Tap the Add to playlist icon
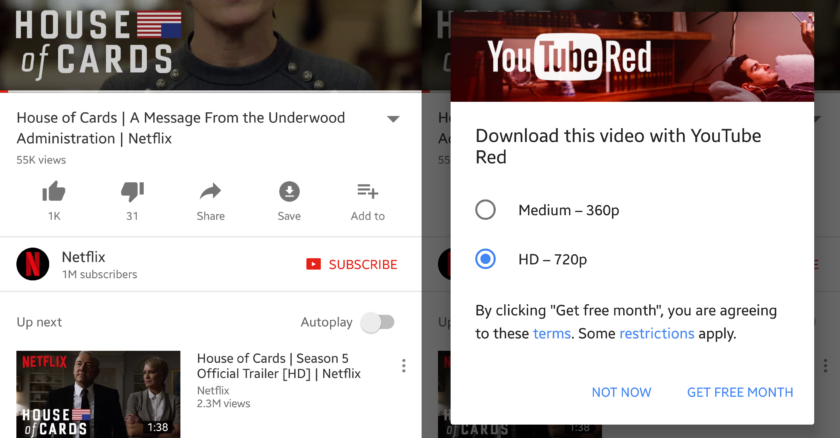Viewport: 840px width, 438px height. 368,191
